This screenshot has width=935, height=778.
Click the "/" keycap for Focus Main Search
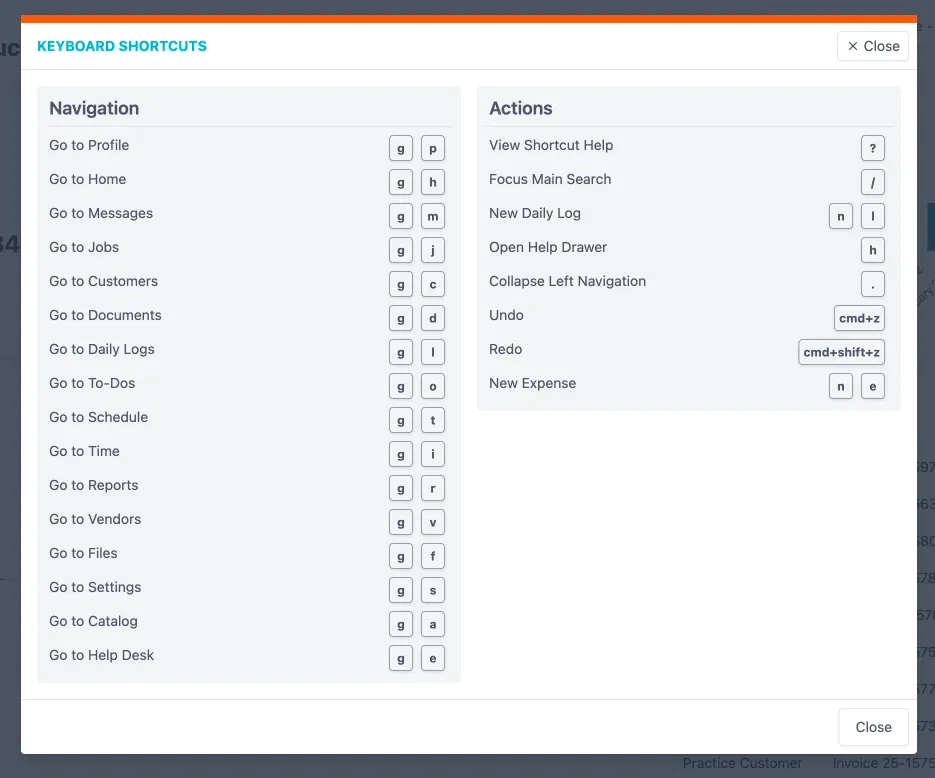pyautogui.click(x=872, y=182)
